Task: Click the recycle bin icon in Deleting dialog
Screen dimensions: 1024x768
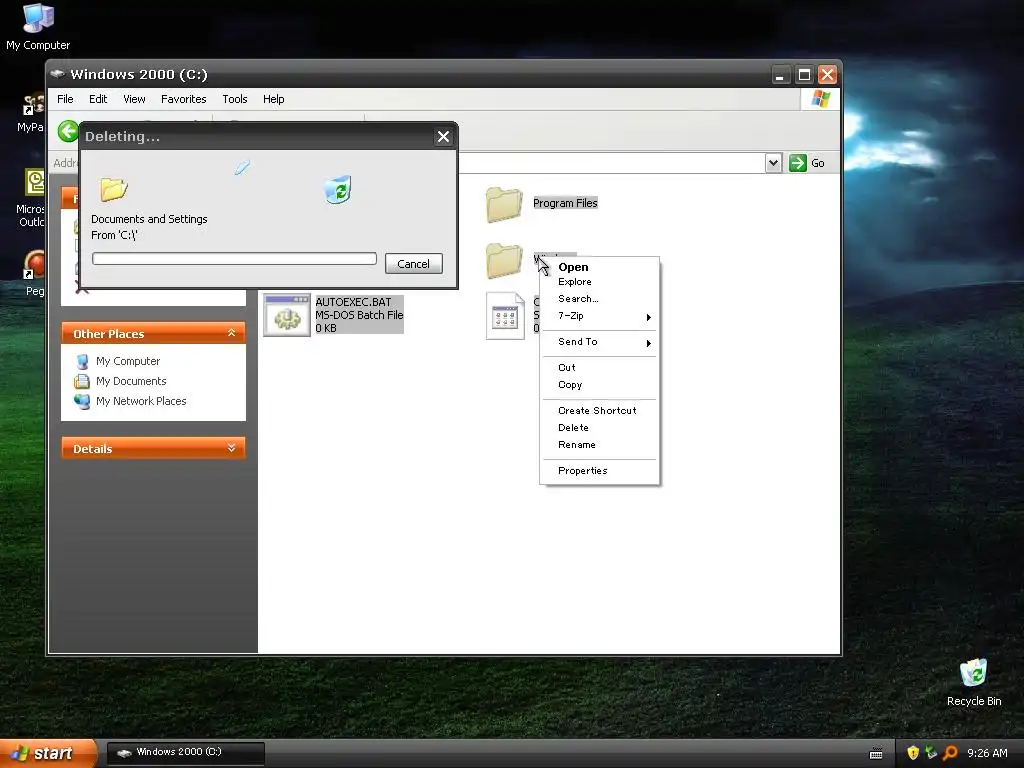Action: click(338, 189)
